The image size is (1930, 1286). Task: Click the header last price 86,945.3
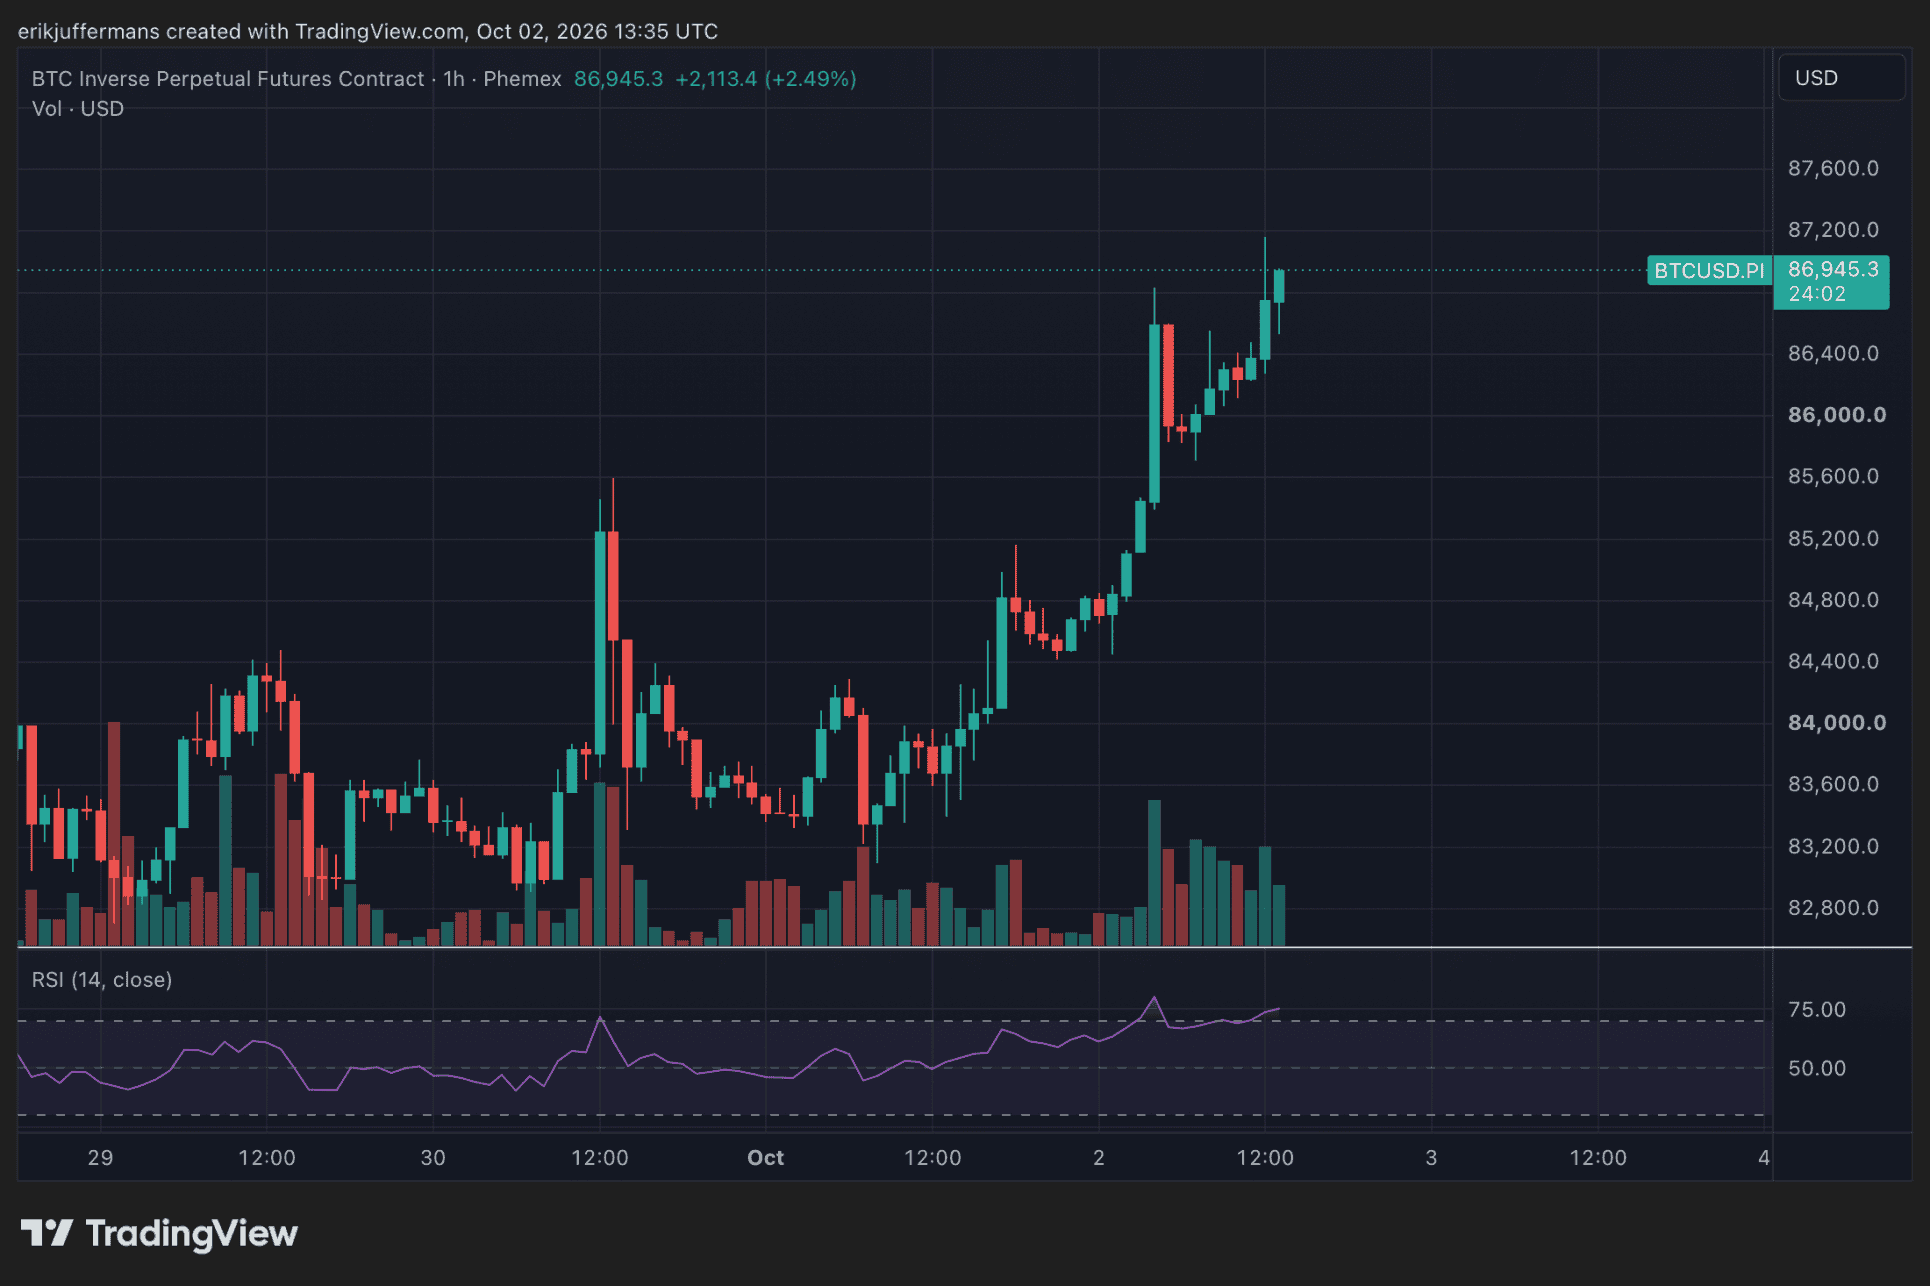[618, 79]
